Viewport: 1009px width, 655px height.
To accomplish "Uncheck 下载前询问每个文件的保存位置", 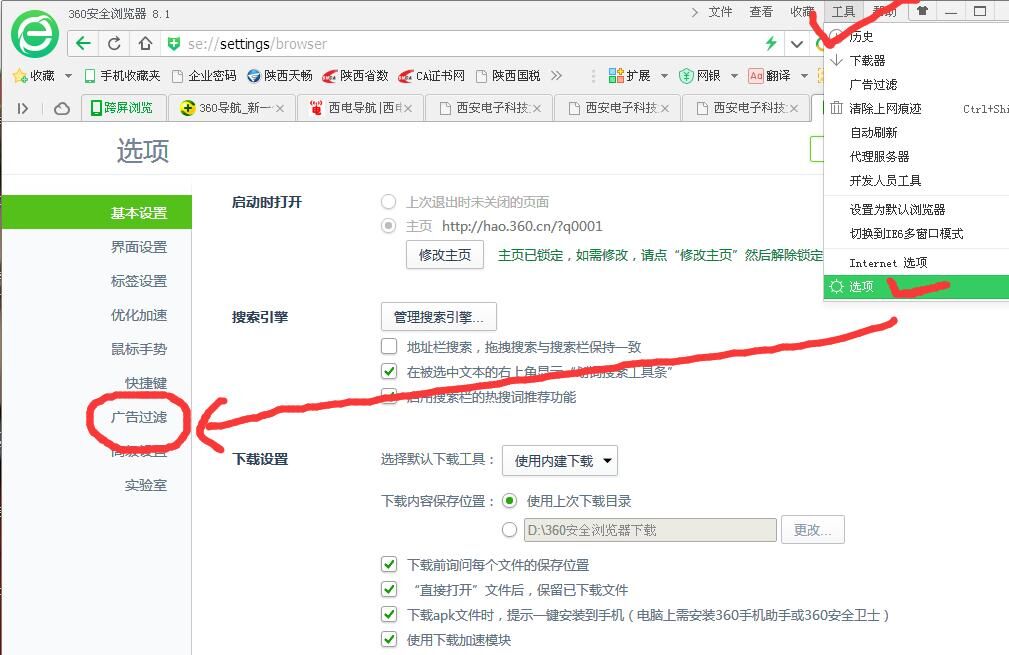I will point(389,565).
